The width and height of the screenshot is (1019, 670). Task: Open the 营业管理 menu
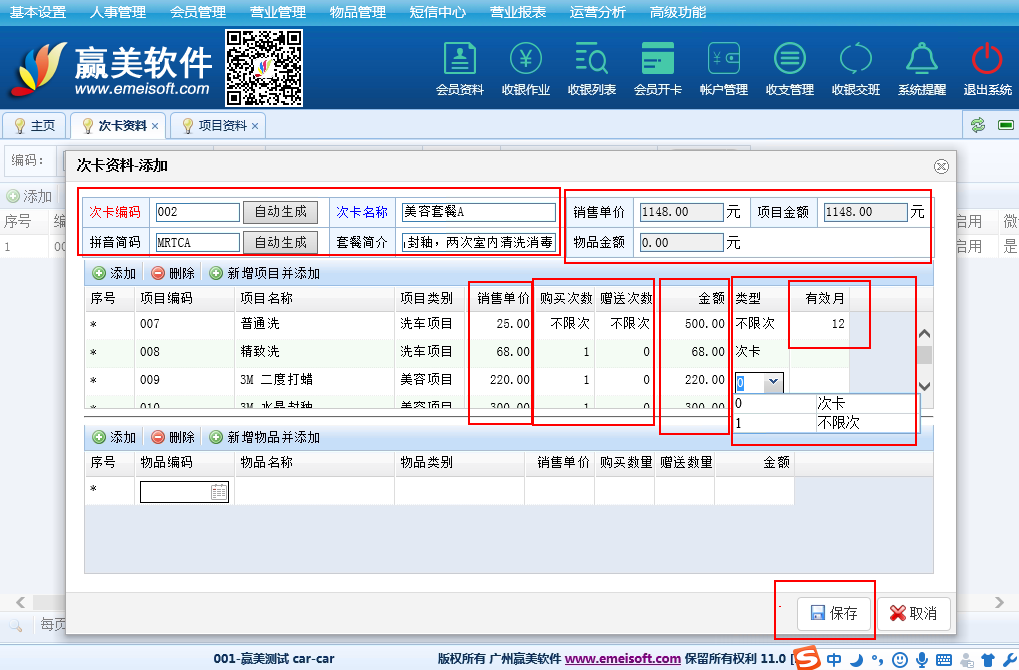pos(278,13)
